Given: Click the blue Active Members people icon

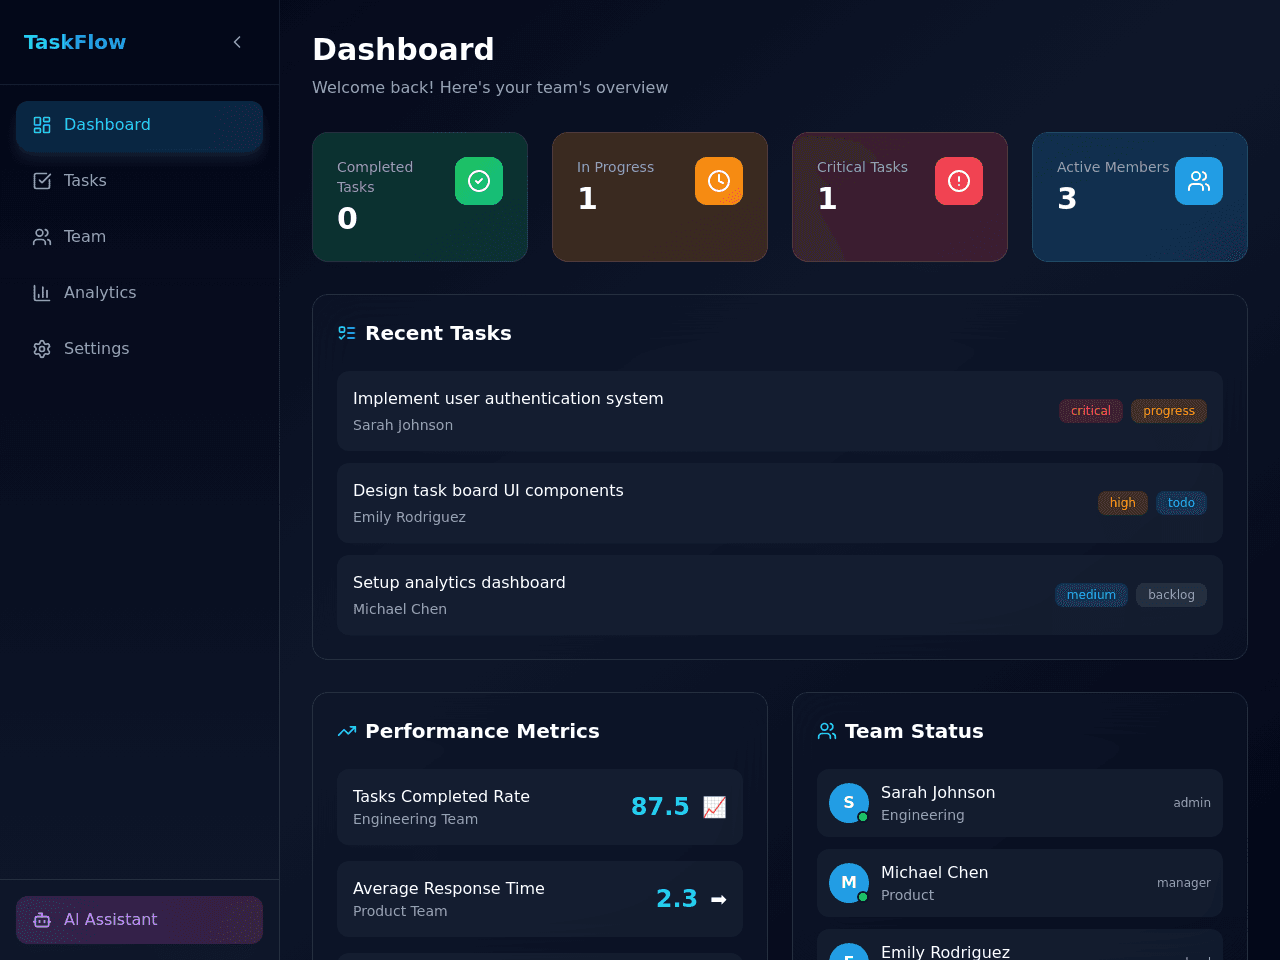Looking at the screenshot, I should (1199, 181).
